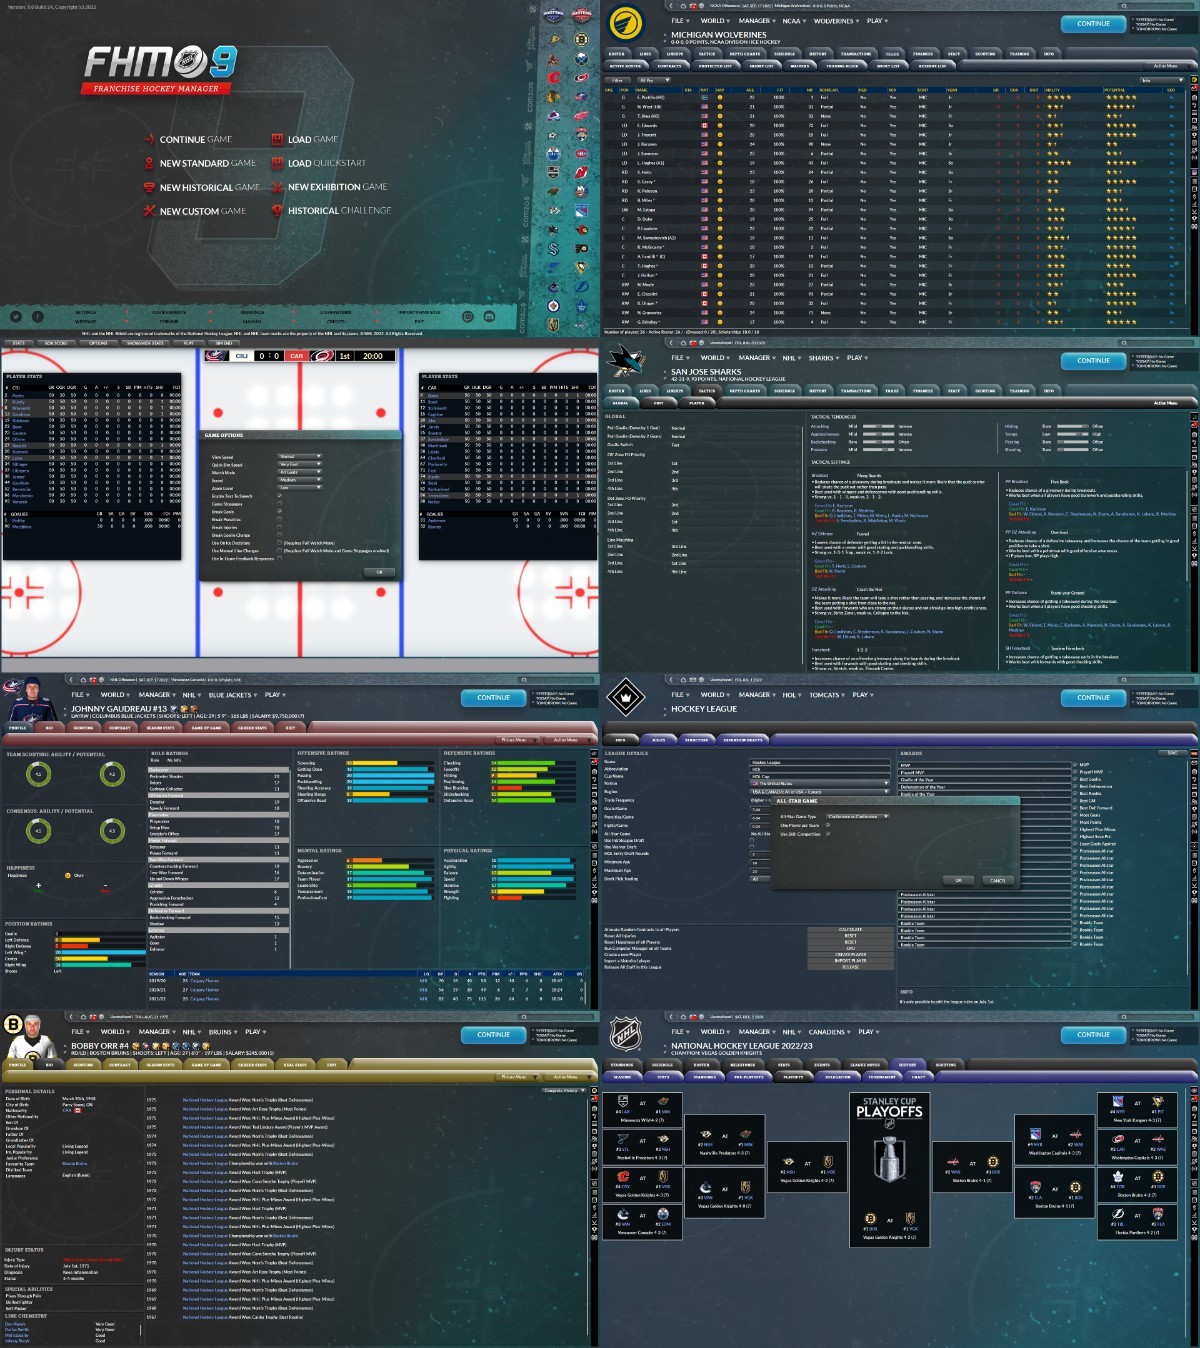
Task: Click the New Historical Game helmet icon
Action: 149,187
